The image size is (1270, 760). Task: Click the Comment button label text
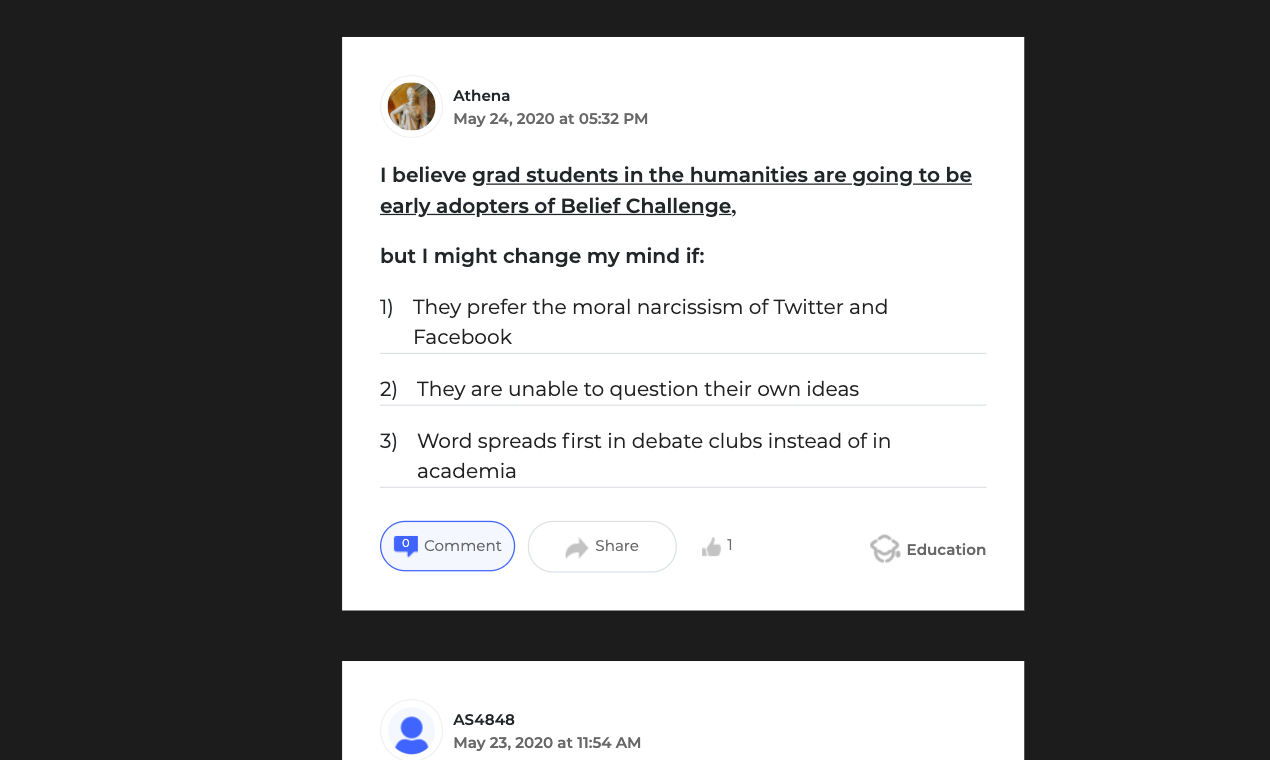tap(462, 546)
